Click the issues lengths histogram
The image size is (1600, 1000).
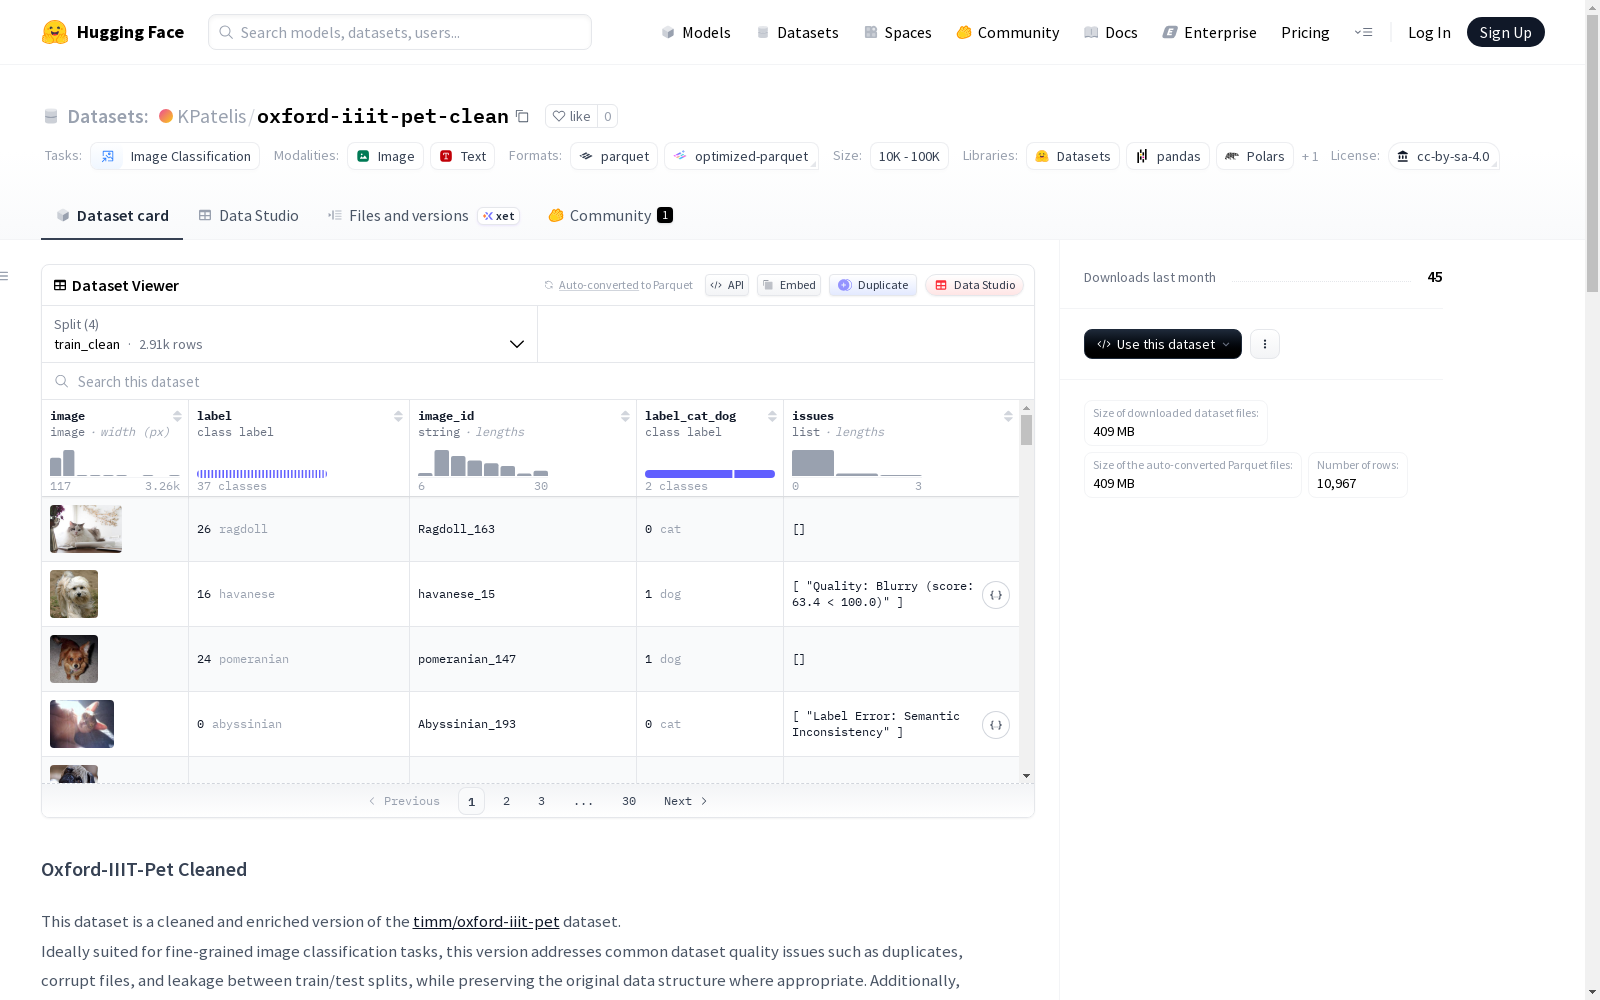[857, 462]
